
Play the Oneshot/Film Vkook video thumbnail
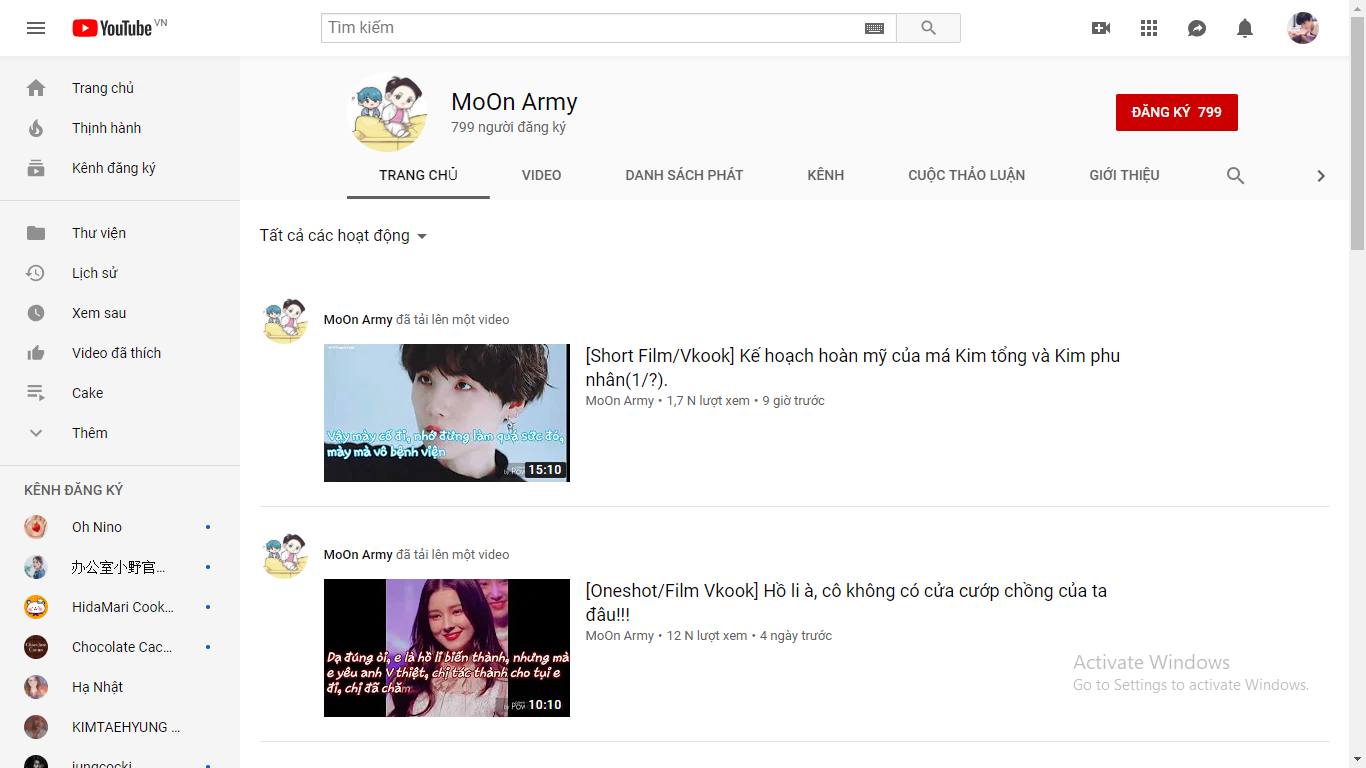(446, 647)
